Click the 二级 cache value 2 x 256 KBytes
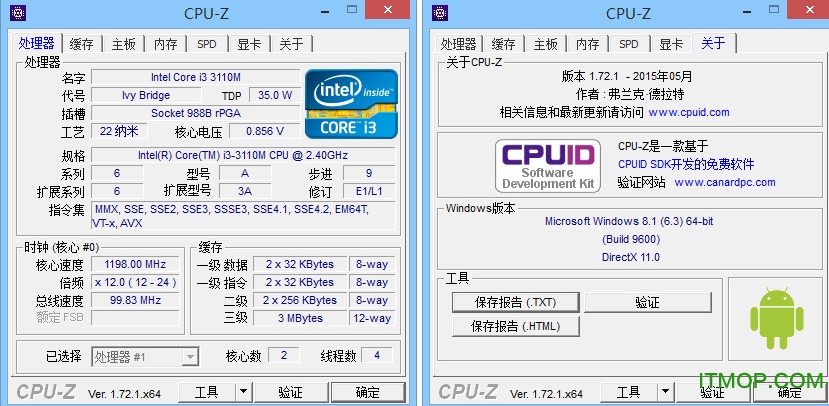Screen dimensions: 829x406 (300, 300)
